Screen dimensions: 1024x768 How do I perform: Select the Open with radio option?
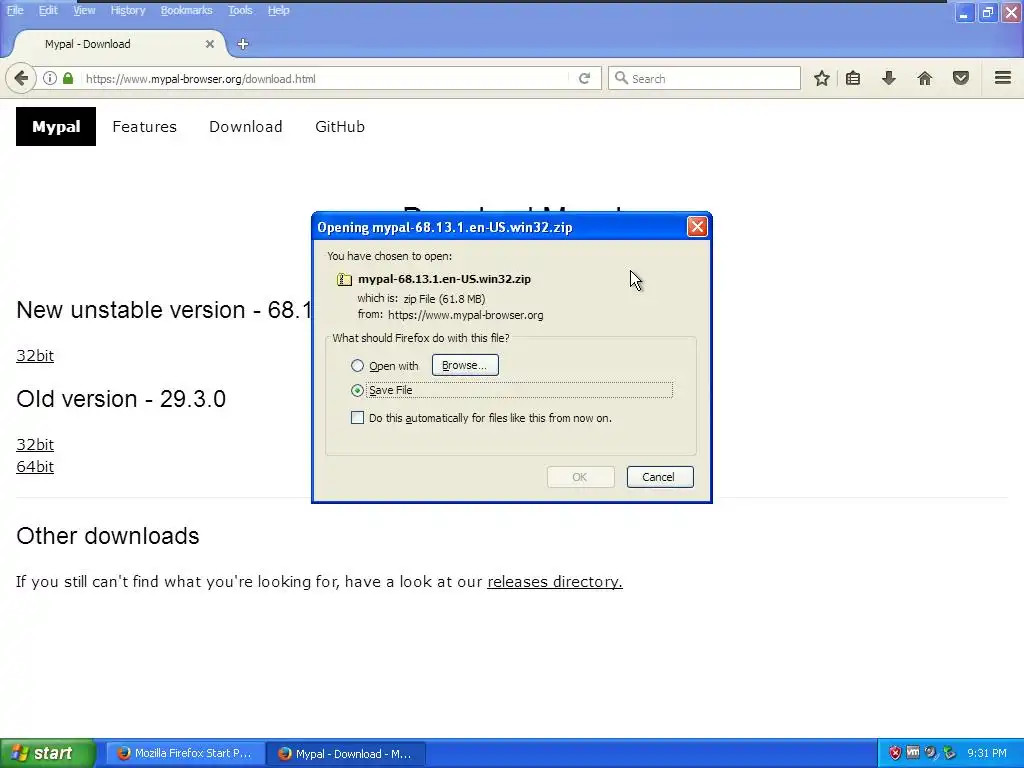[x=357, y=366]
